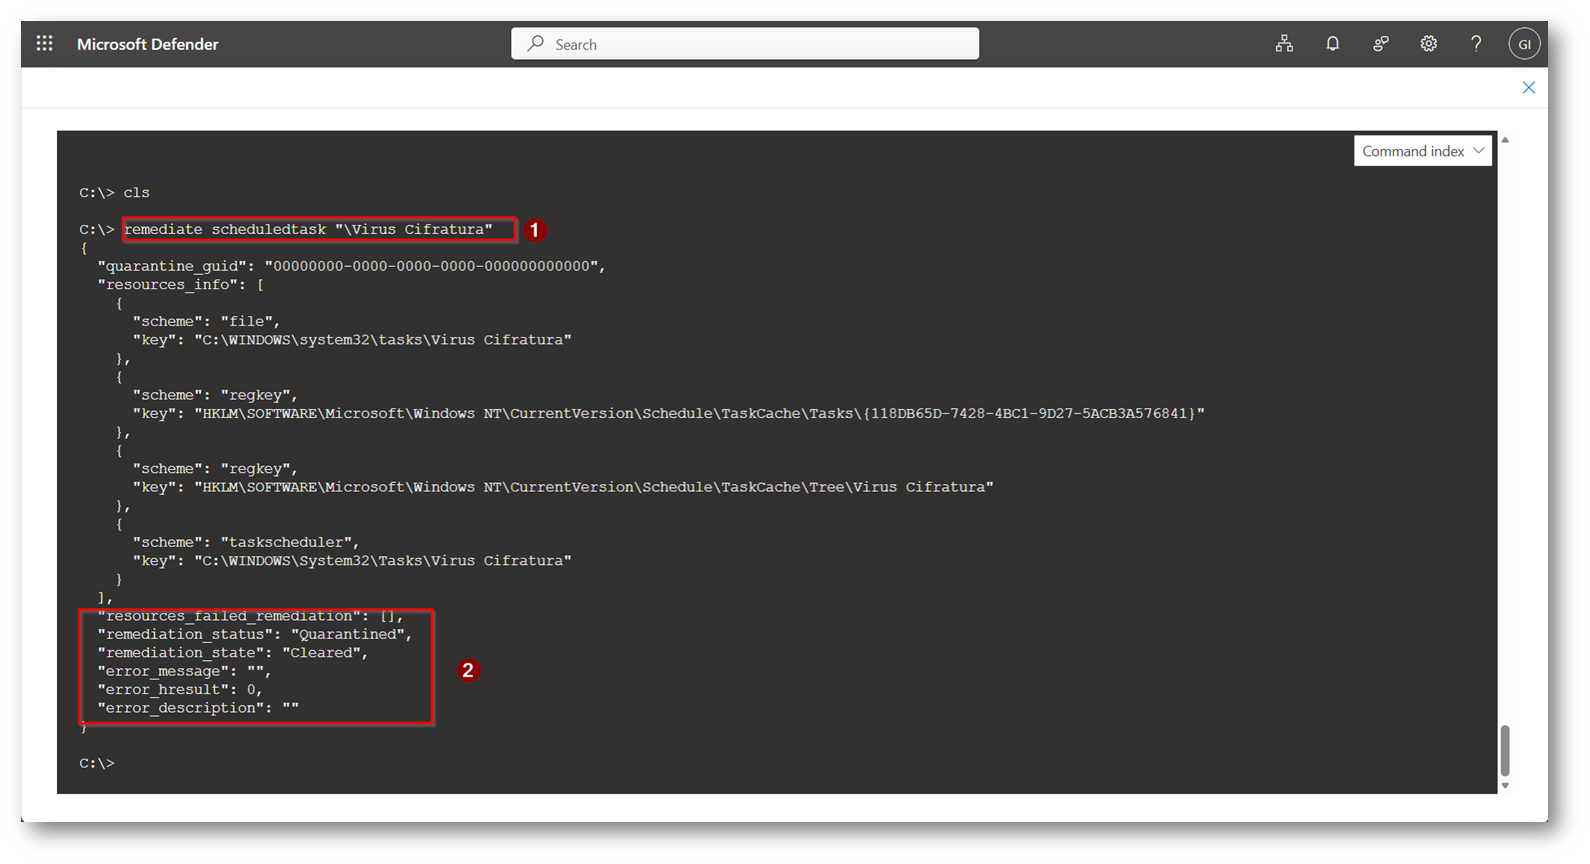The width and height of the screenshot is (1590, 864).
Task: Click the resources_failed_remediation line
Action: (x=250, y=617)
